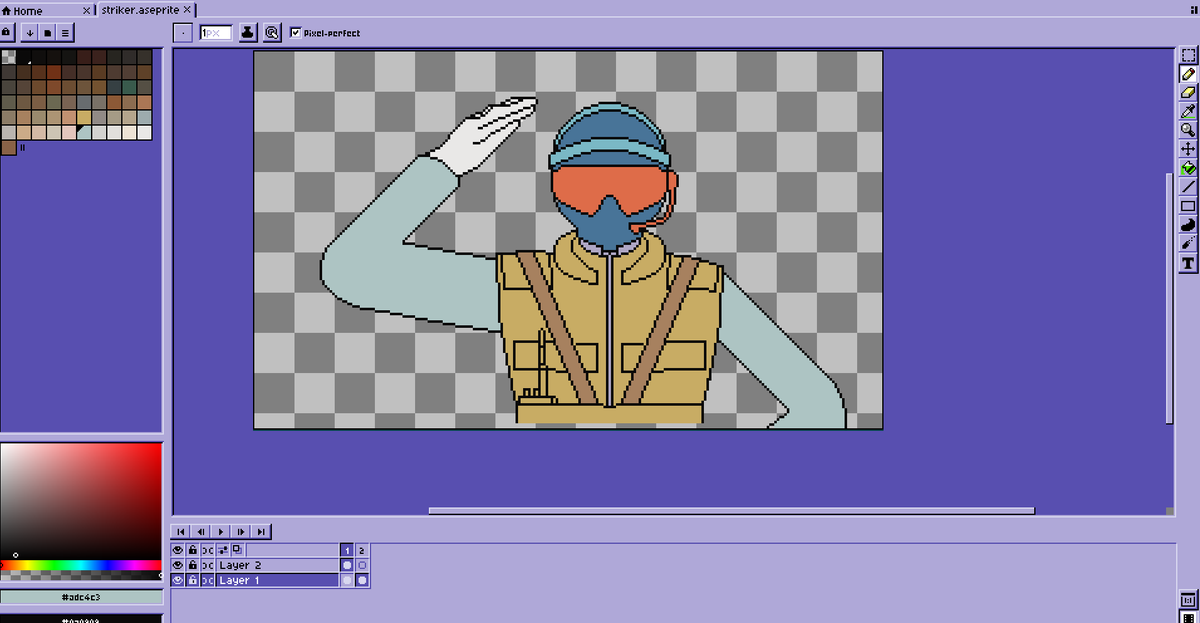Pick the dark green palette swatch
1200x623 pixels.
tap(129, 87)
